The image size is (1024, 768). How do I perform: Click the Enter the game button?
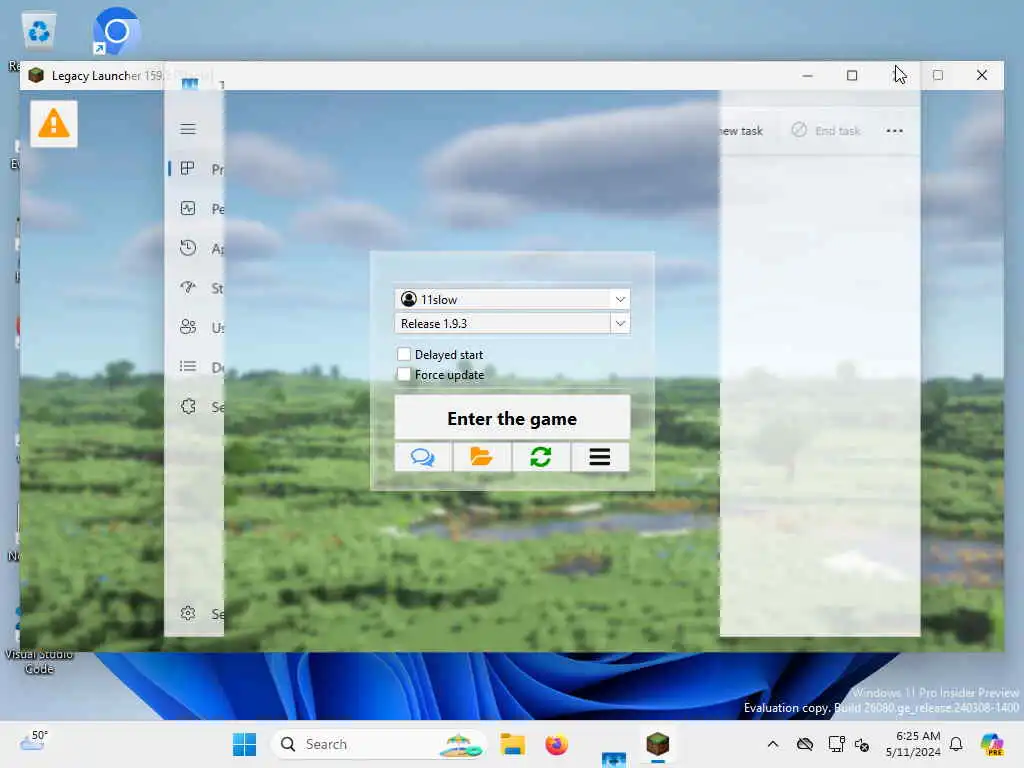tap(512, 418)
